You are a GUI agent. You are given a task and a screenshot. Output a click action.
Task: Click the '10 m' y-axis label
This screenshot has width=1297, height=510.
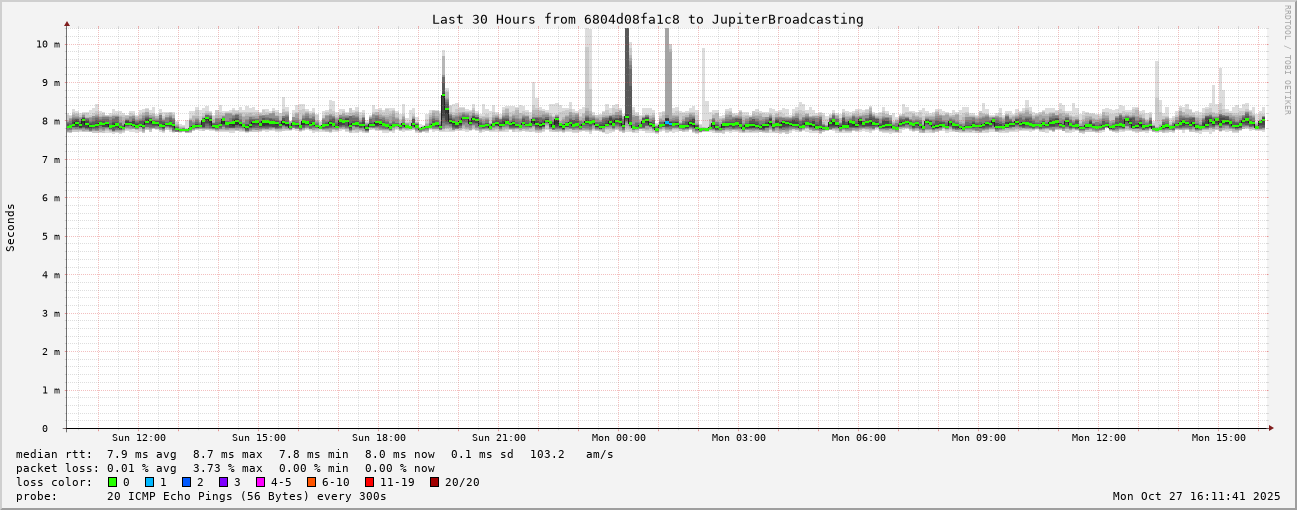[48, 44]
